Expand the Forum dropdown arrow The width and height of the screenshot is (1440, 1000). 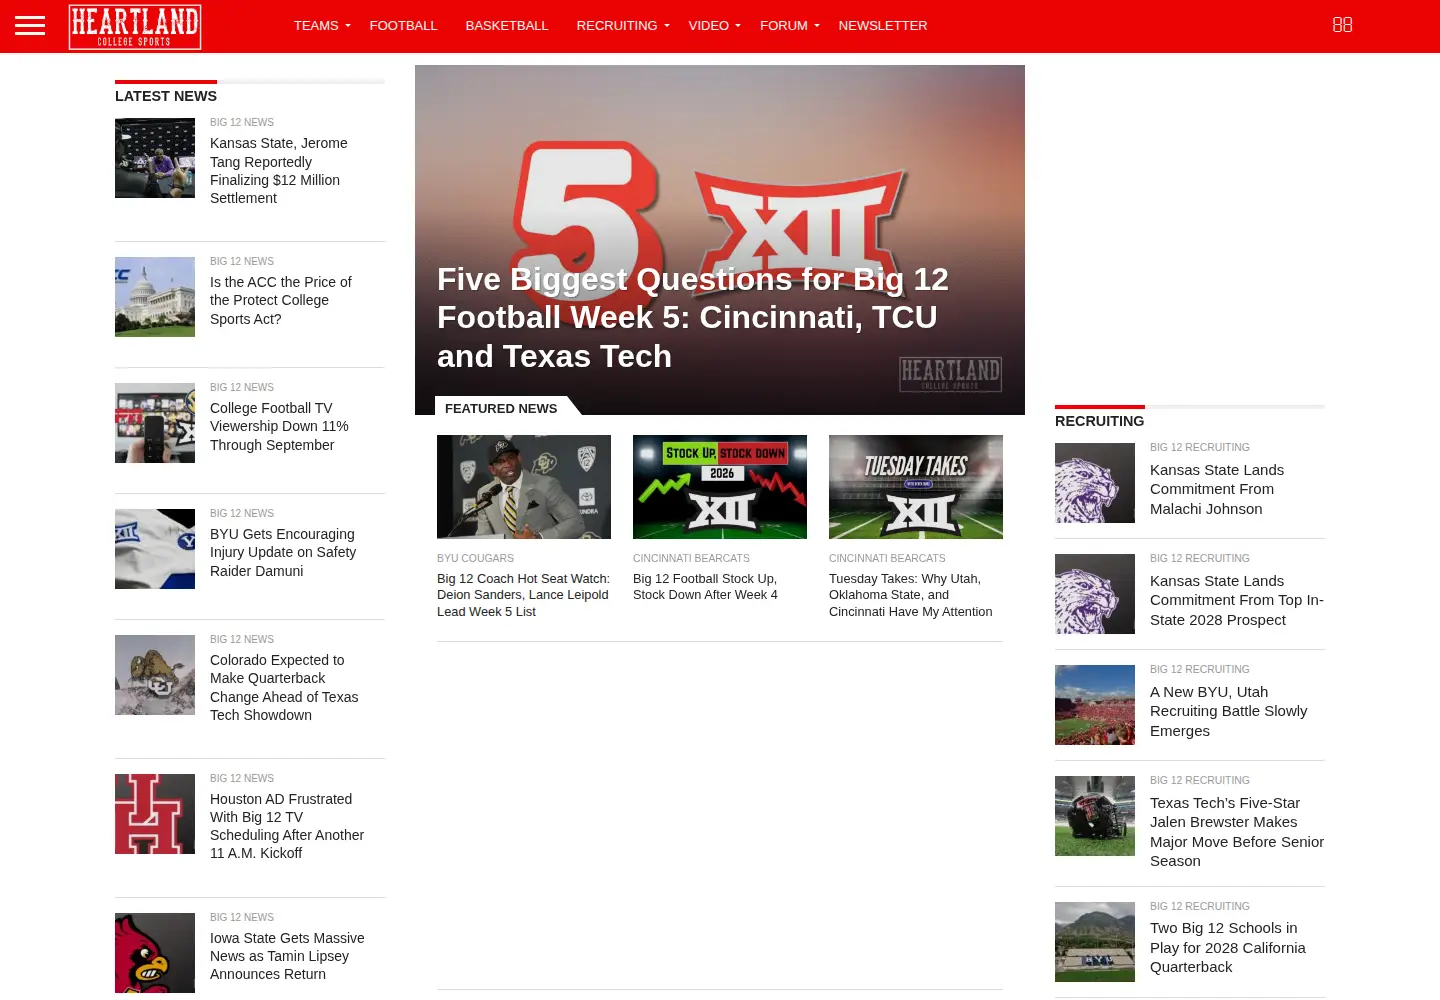[x=817, y=26]
